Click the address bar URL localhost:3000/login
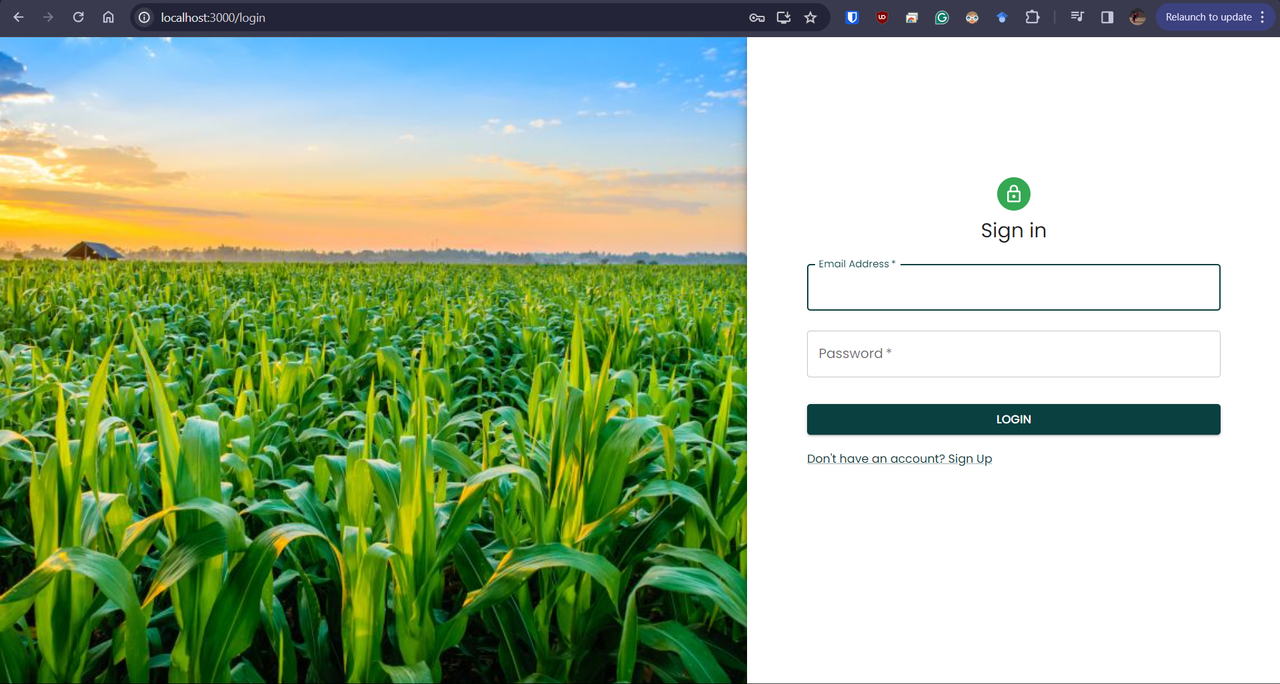This screenshot has width=1280, height=684. point(213,17)
